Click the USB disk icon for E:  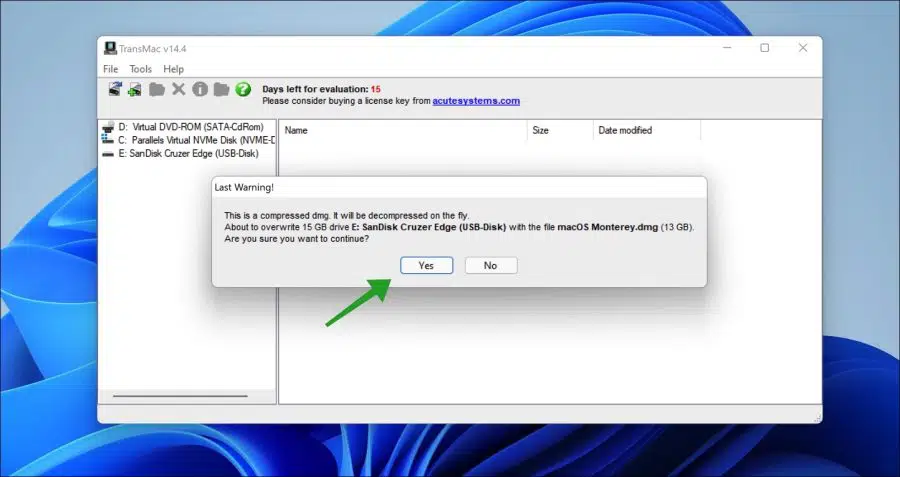[x=108, y=154]
